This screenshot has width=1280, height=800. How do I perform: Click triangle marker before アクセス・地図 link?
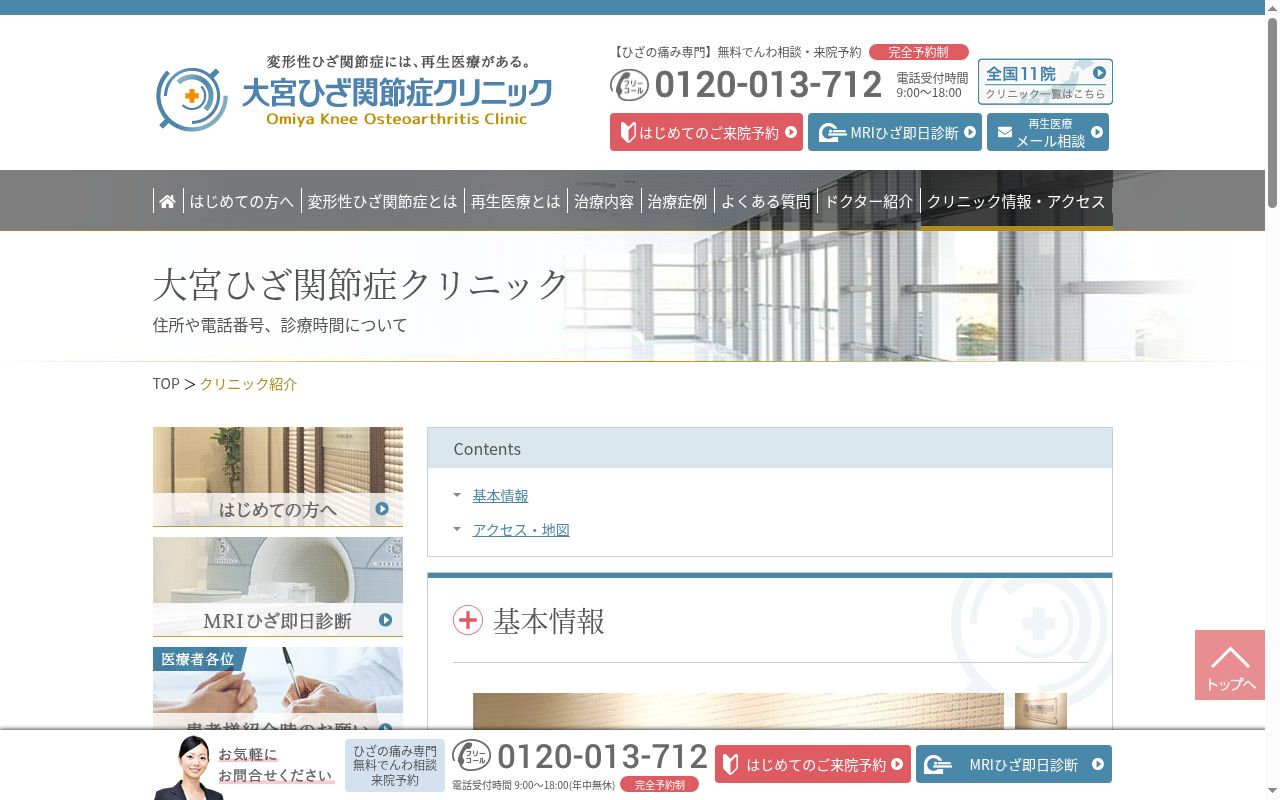click(457, 529)
